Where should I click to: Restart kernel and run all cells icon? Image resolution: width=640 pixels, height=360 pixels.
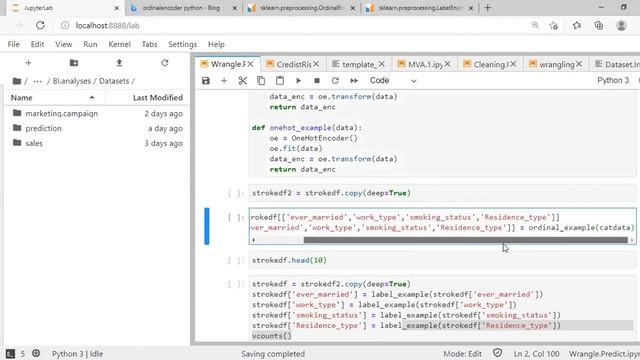click(x=354, y=80)
